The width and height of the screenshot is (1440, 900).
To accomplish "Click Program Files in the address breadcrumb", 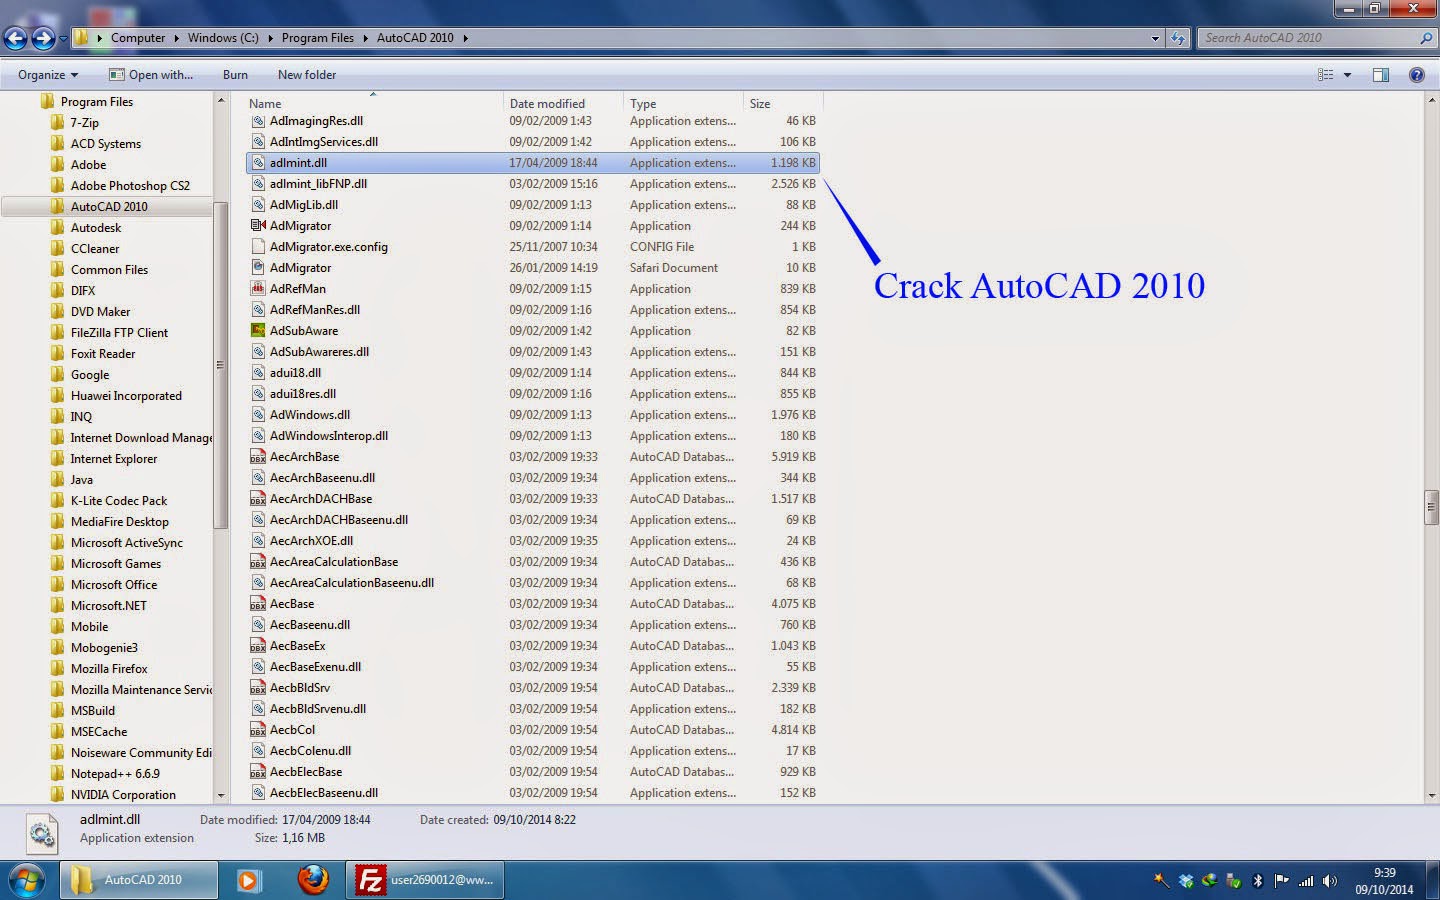I will [318, 38].
